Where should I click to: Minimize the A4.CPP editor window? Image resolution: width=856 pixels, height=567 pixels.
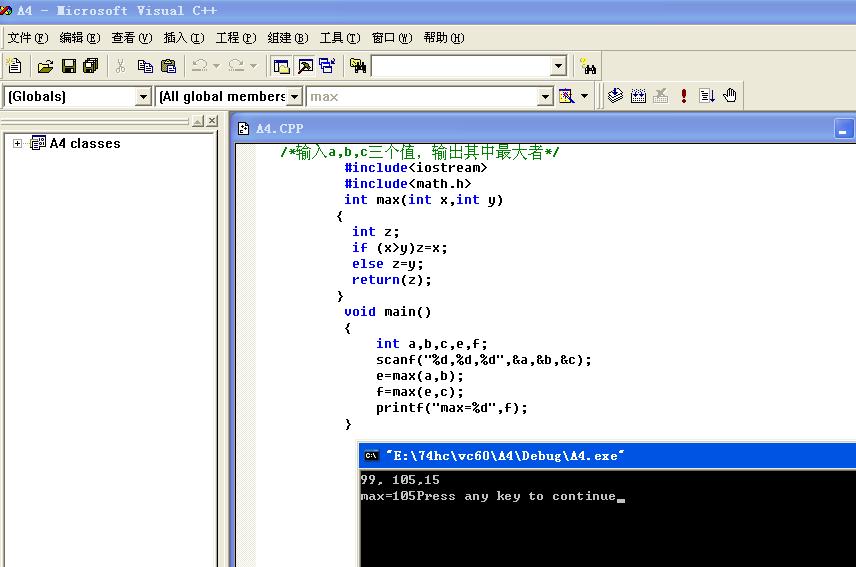pyautogui.click(x=843, y=129)
